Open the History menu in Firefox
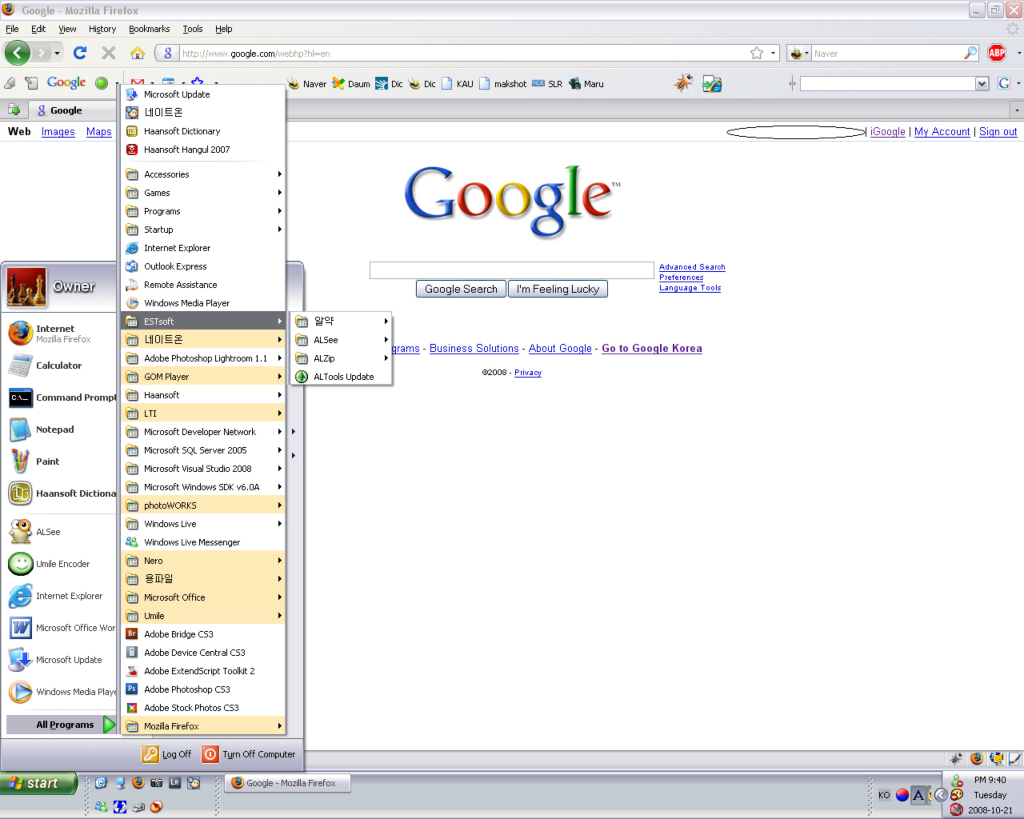Viewport: 1024px width, 819px height. (x=102, y=29)
